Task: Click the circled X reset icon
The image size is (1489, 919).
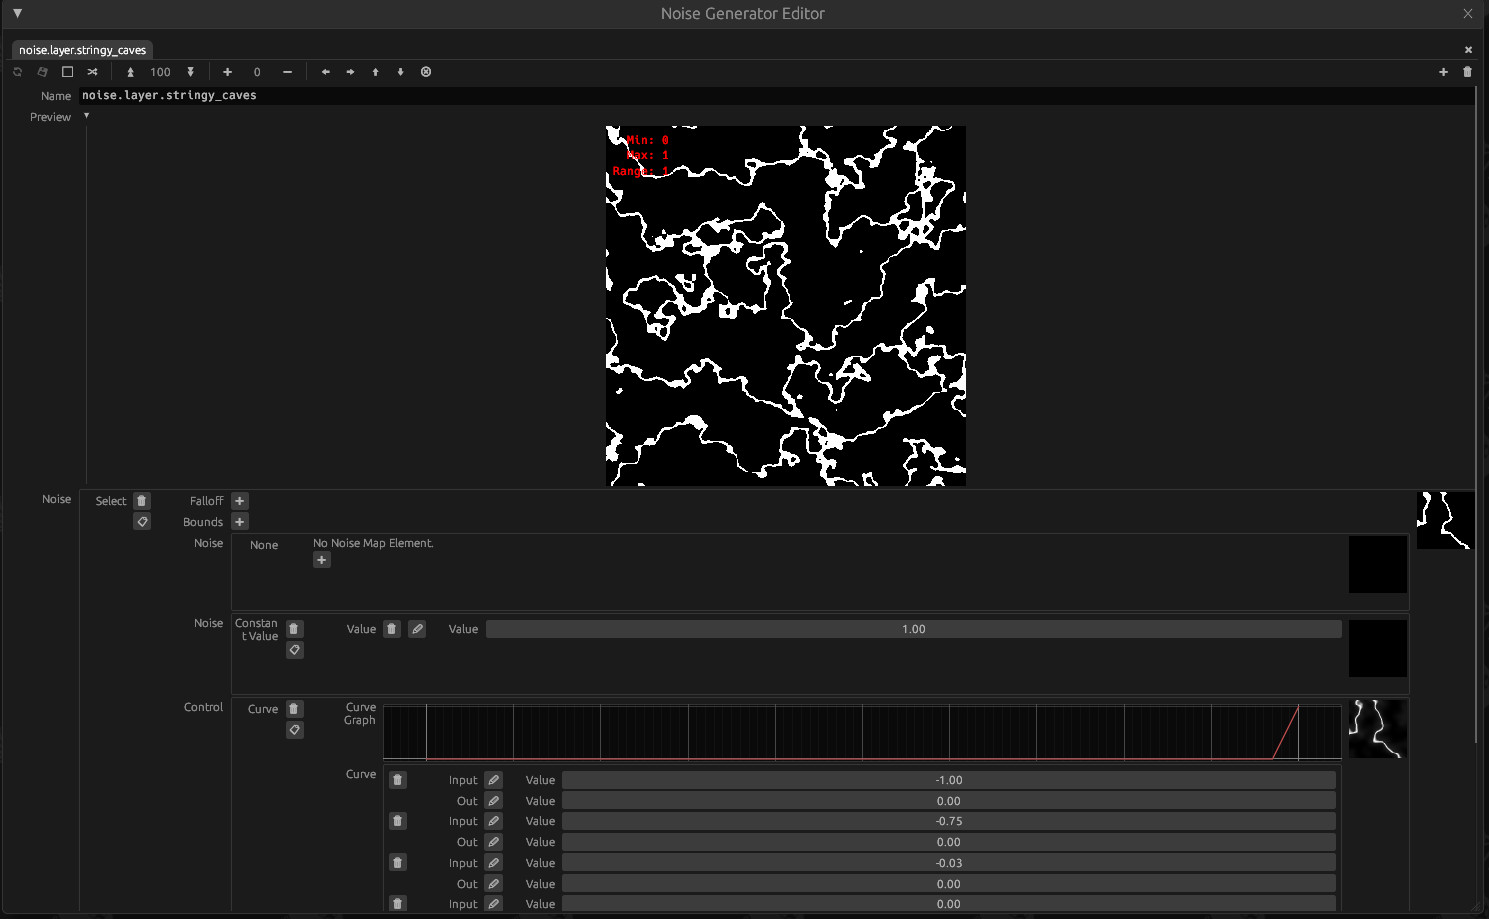Action: point(426,72)
